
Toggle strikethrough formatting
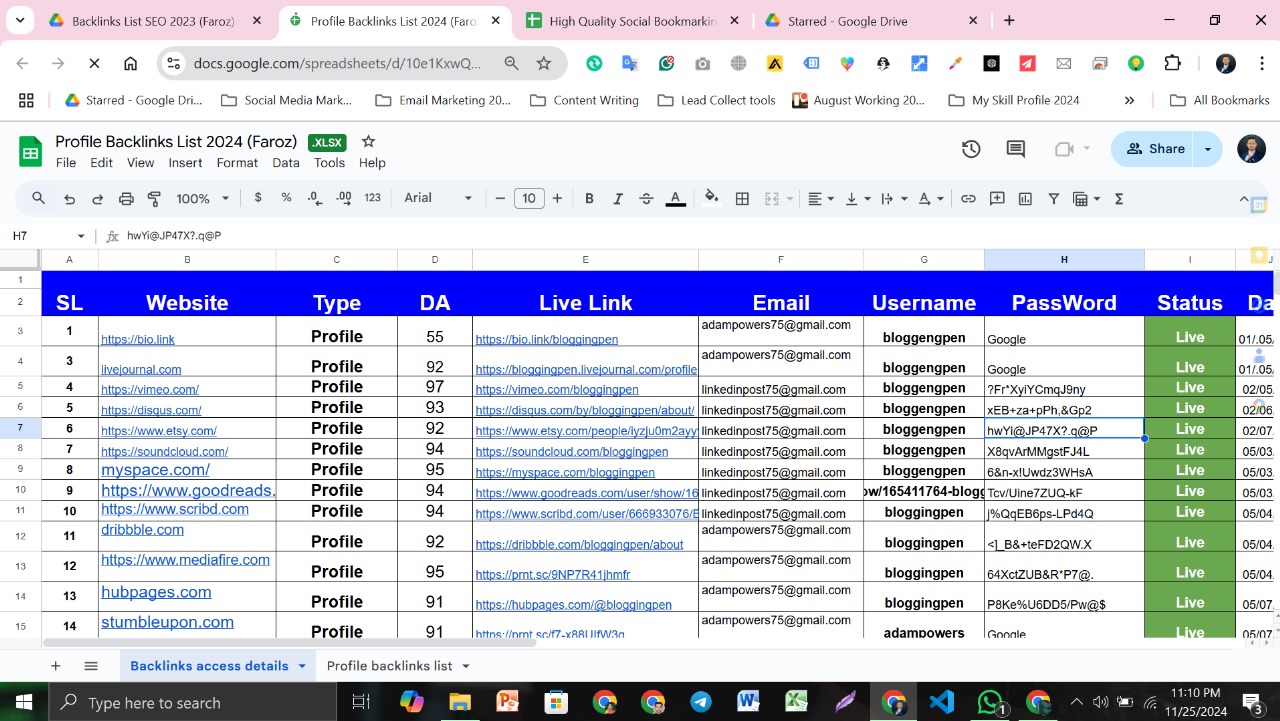(x=646, y=199)
